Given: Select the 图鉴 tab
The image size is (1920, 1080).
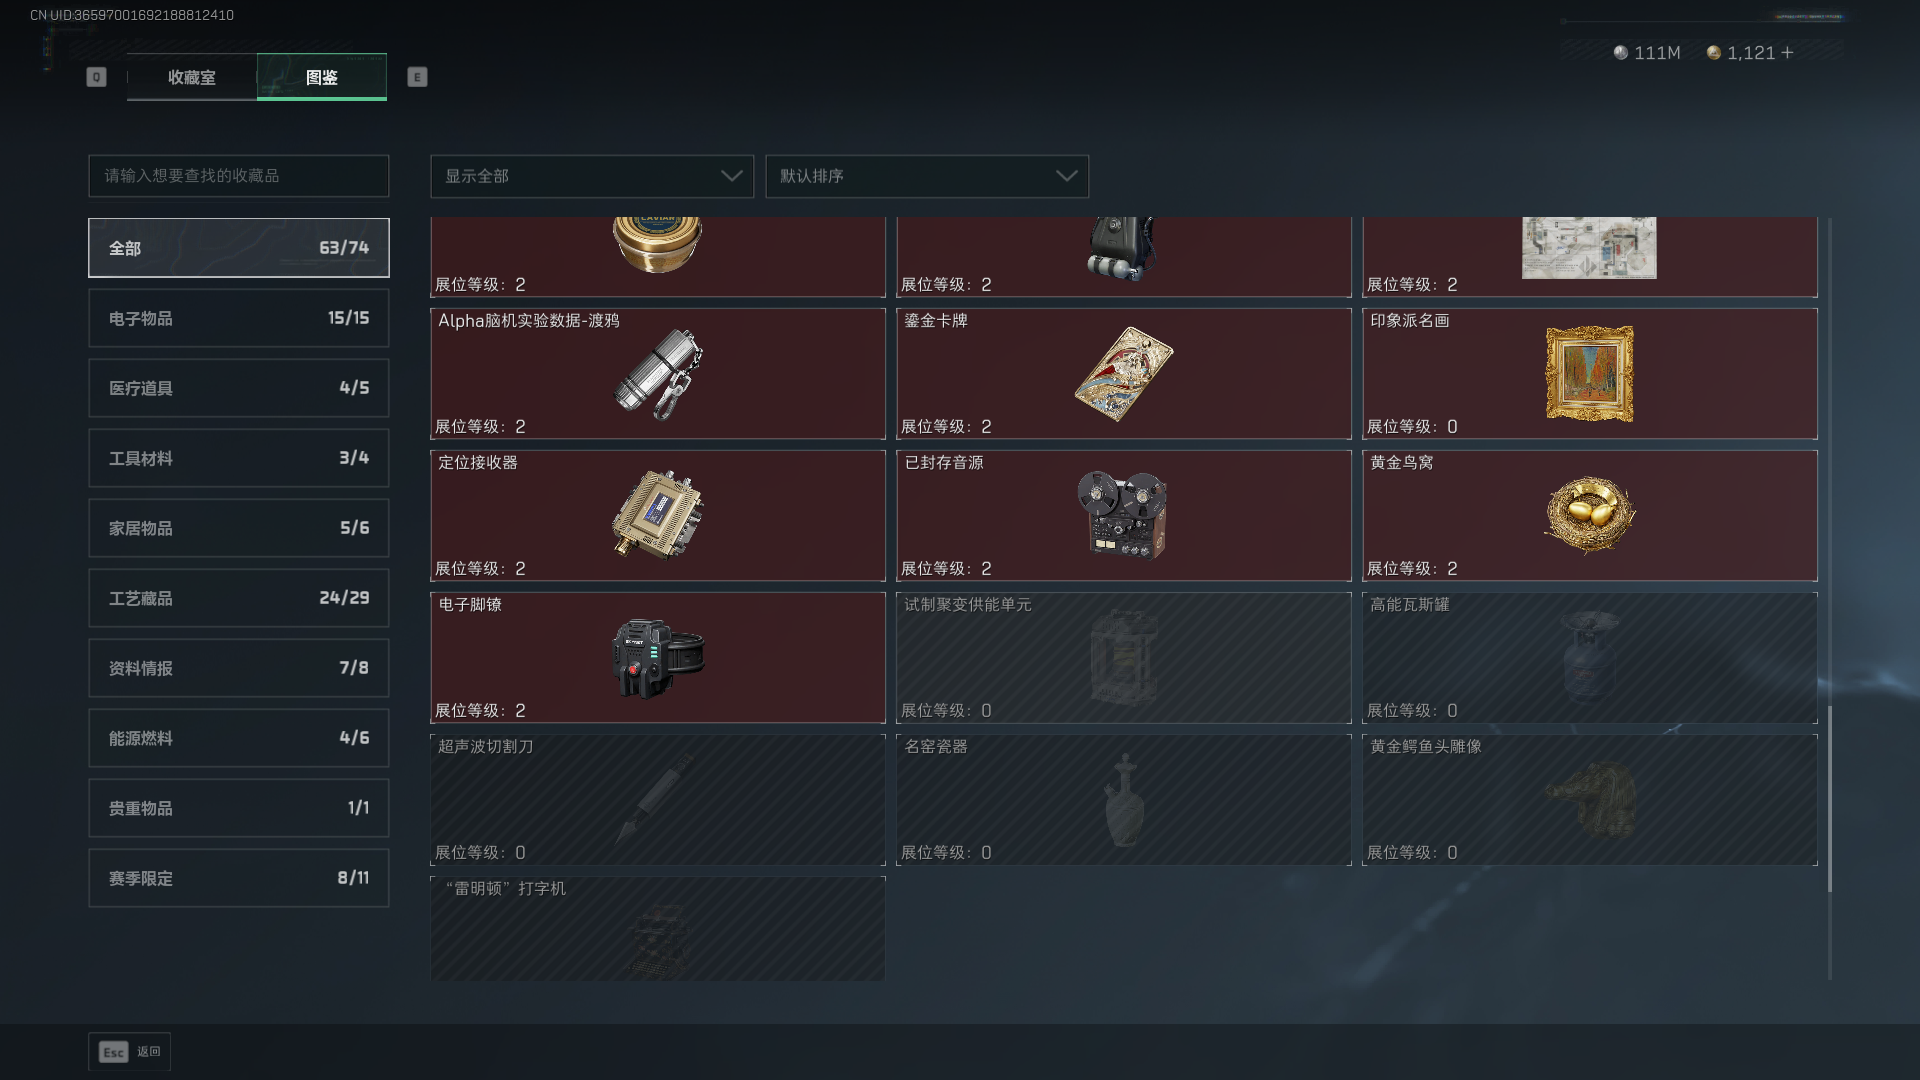Looking at the screenshot, I should click(322, 77).
